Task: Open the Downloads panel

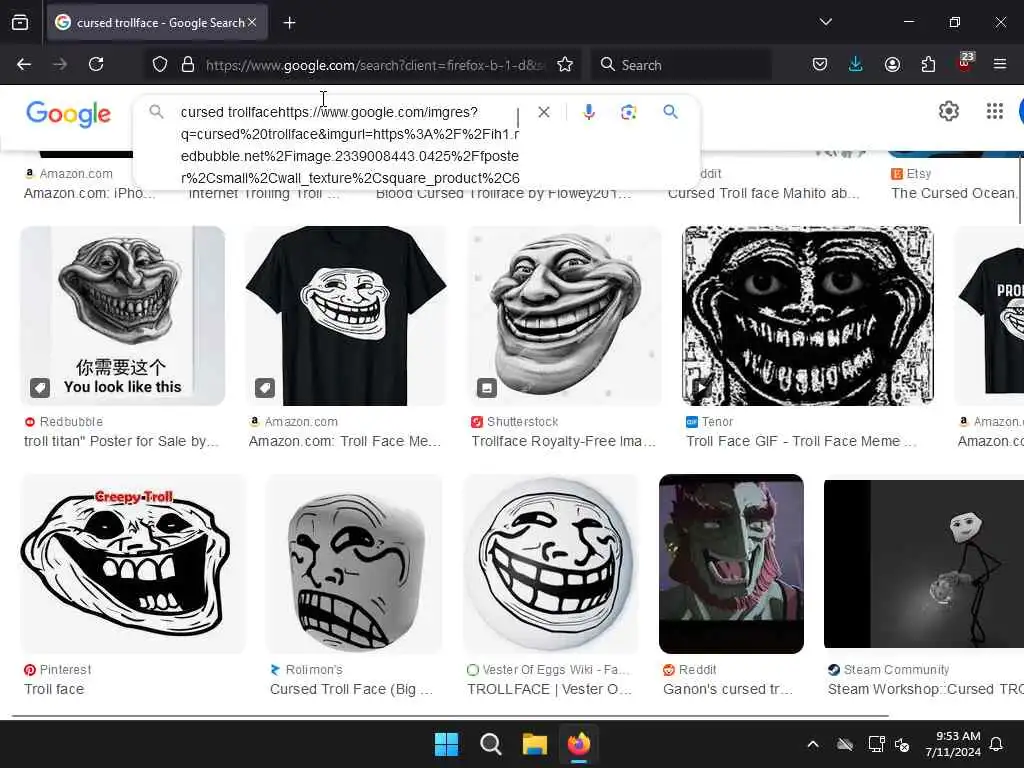Action: pyautogui.click(x=856, y=64)
